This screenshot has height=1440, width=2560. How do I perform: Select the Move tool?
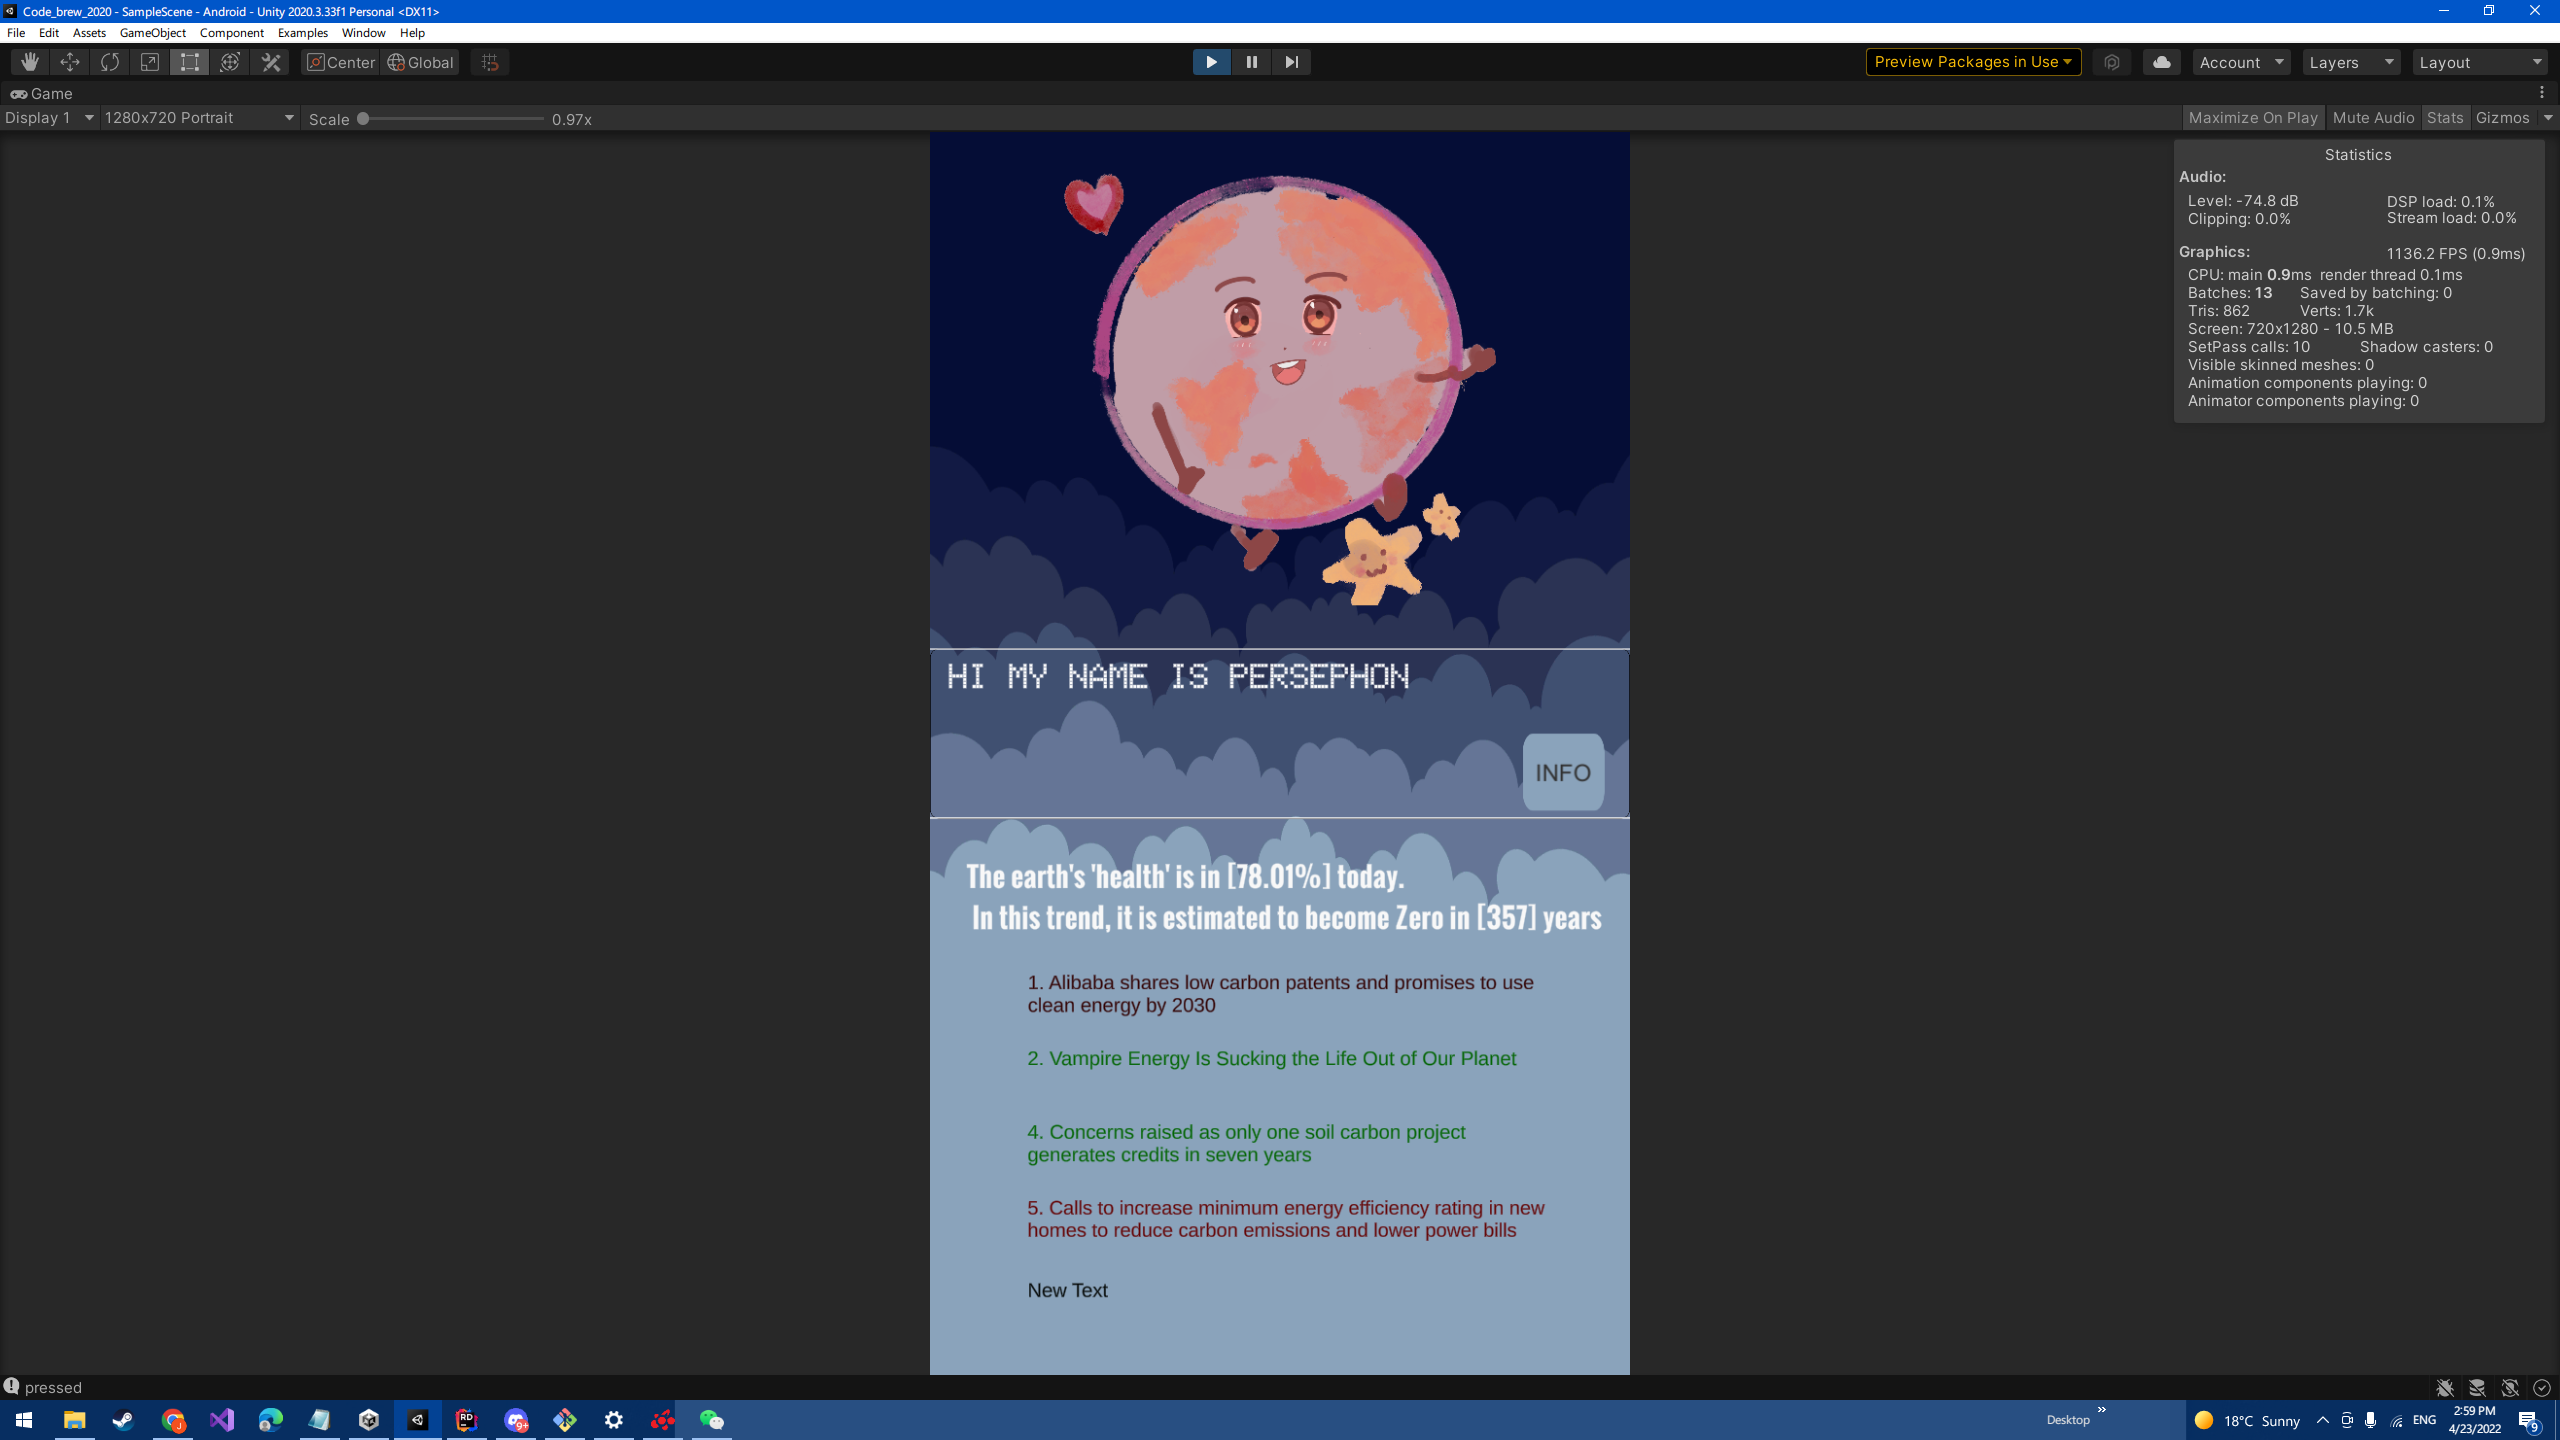[70, 62]
